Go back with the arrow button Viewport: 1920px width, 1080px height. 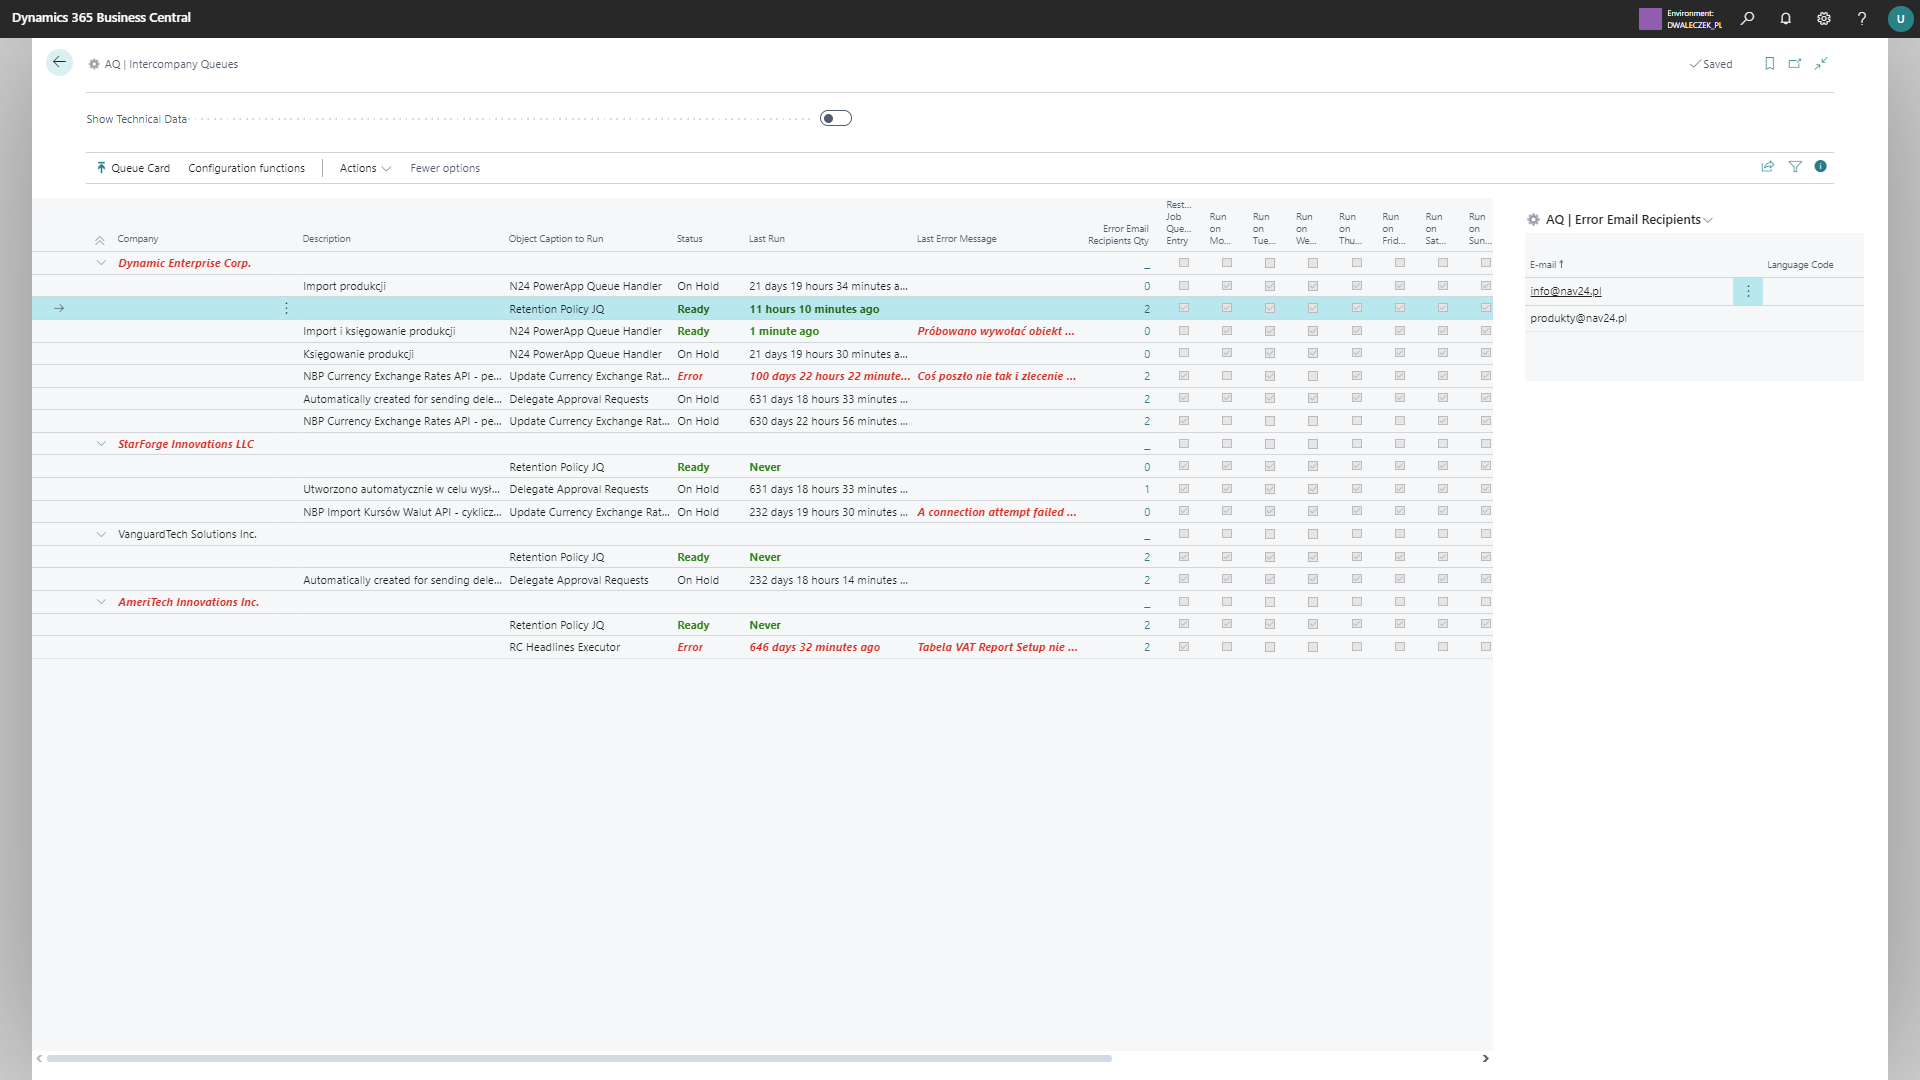click(59, 62)
